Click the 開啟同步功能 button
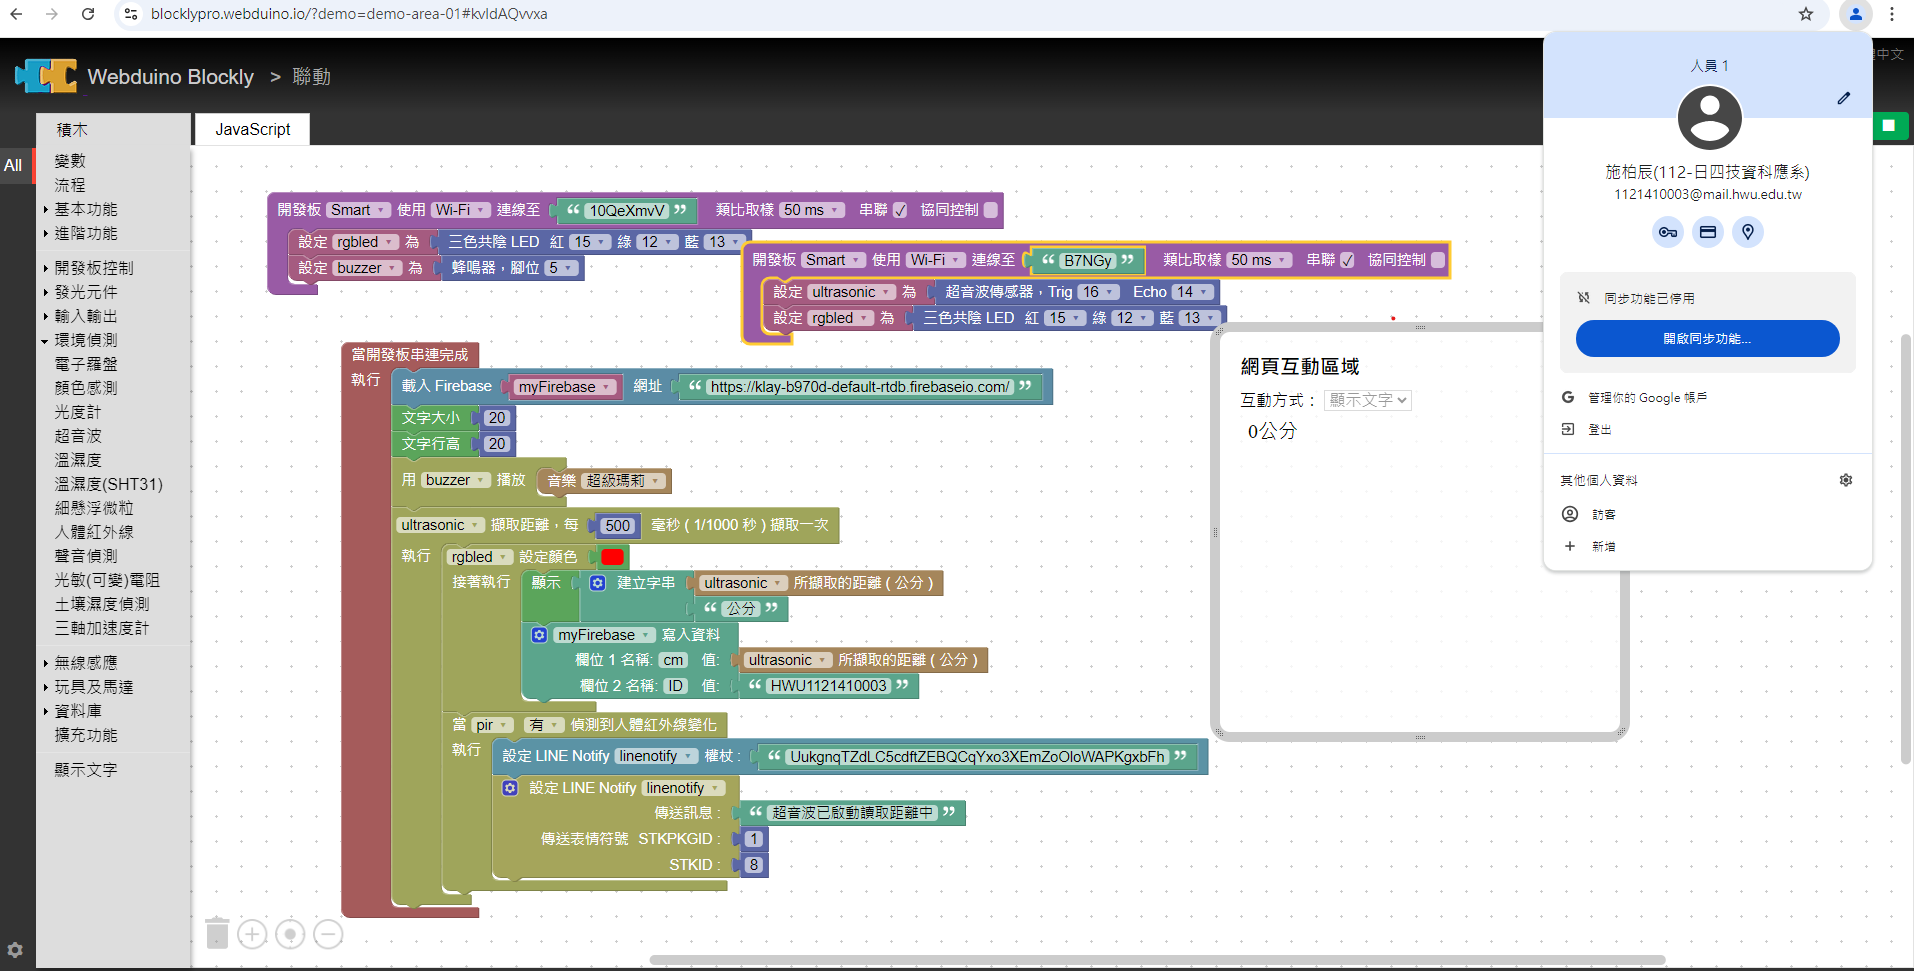Image resolution: width=1914 pixels, height=971 pixels. (1707, 339)
